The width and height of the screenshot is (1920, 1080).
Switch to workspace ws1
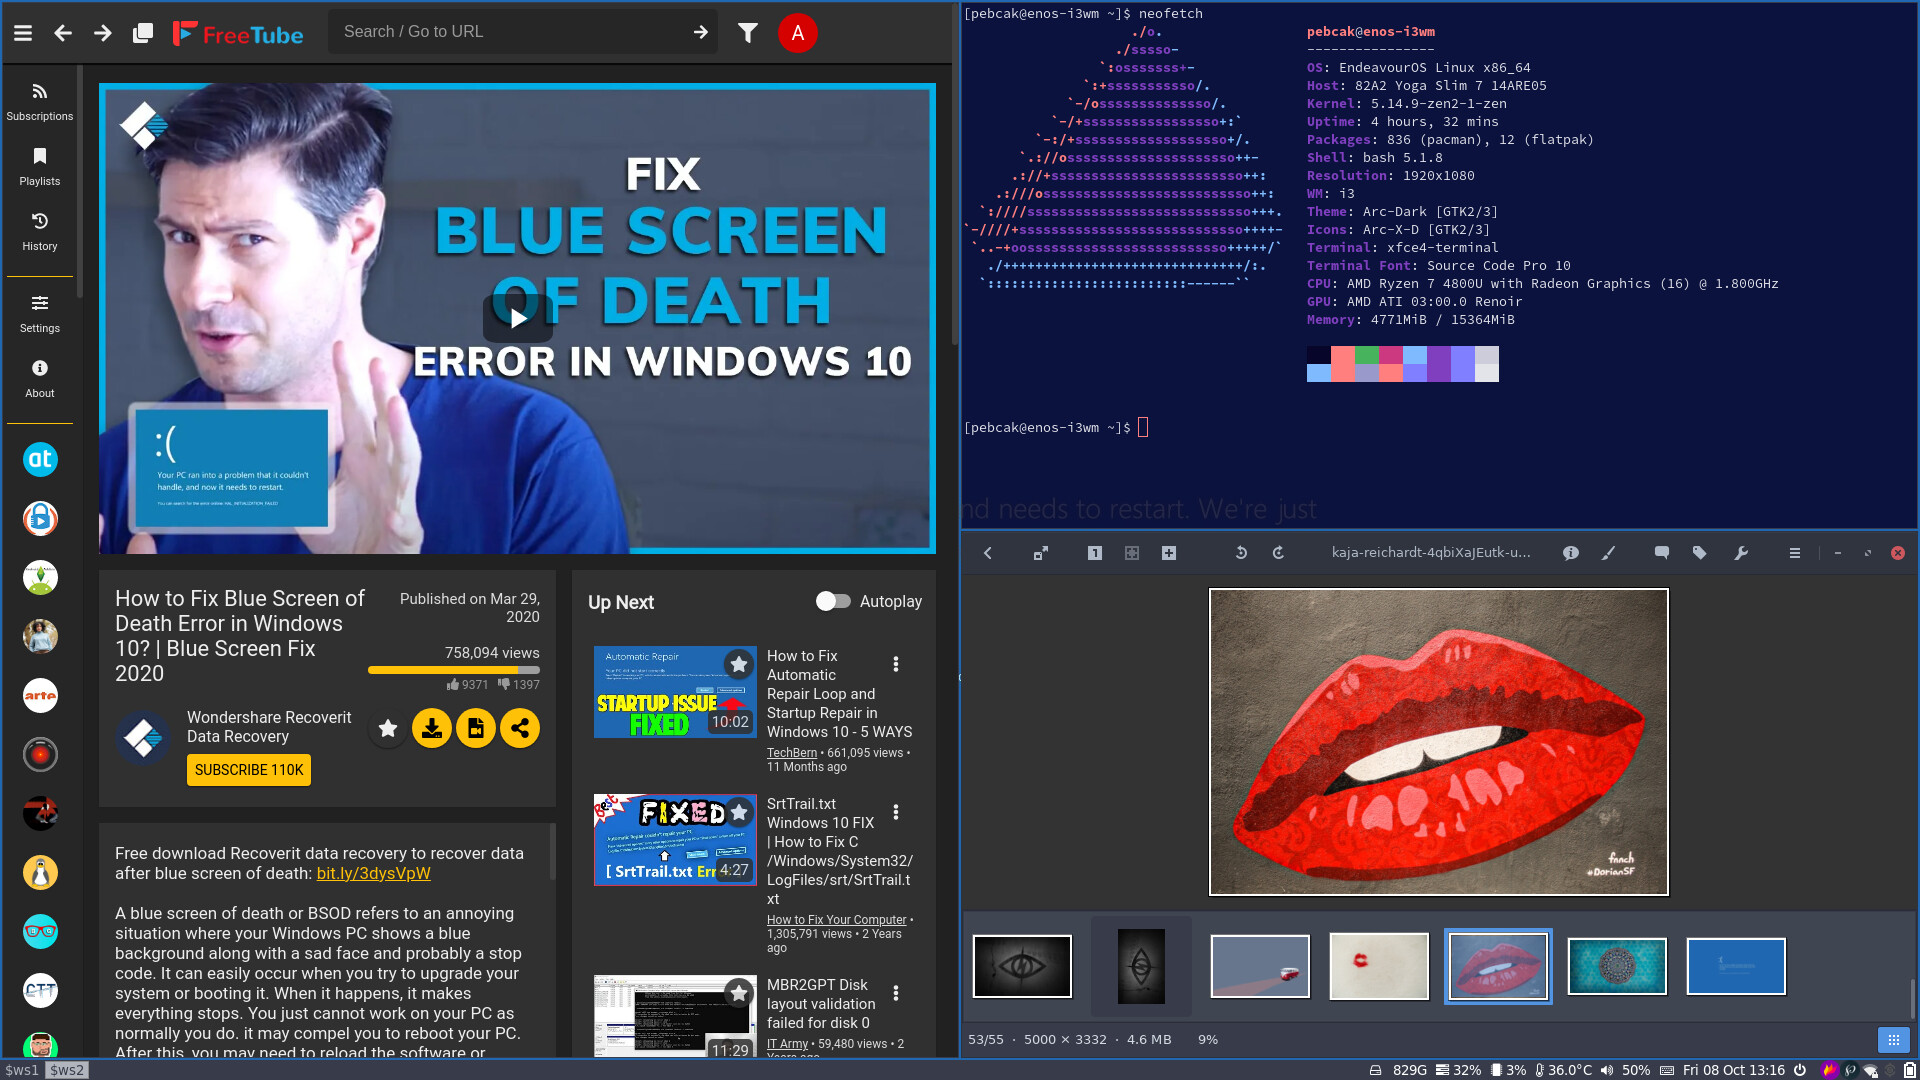pos(22,1070)
